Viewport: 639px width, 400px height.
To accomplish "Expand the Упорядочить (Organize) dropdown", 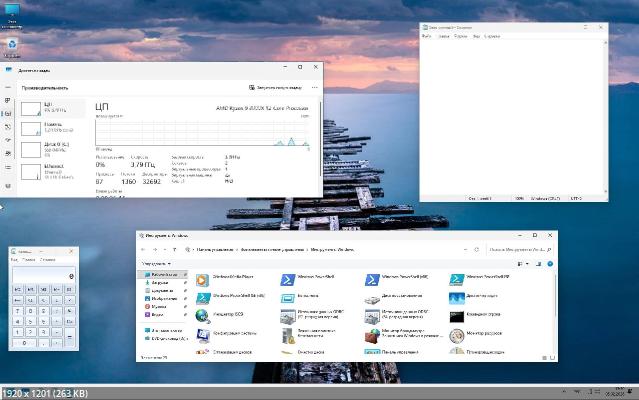I will [156, 264].
